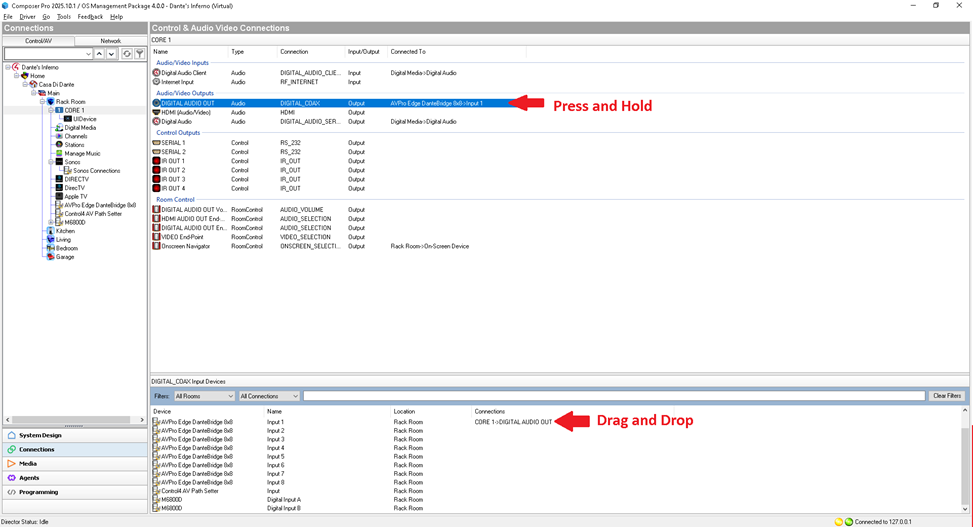Viewport: 973px width, 527px height.
Task: Open the All Rooms filter dropdown
Action: point(204,396)
